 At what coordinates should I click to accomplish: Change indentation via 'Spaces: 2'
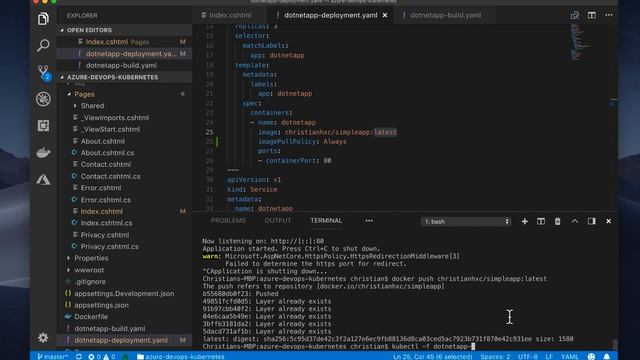tap(495, 356)
